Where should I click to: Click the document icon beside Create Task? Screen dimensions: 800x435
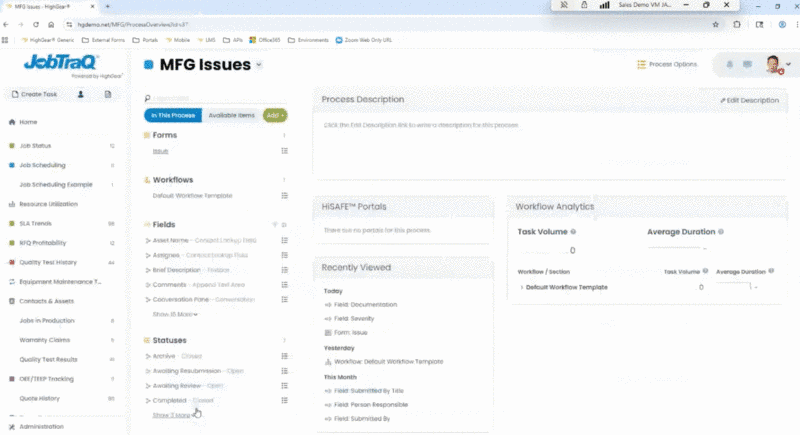108,94
